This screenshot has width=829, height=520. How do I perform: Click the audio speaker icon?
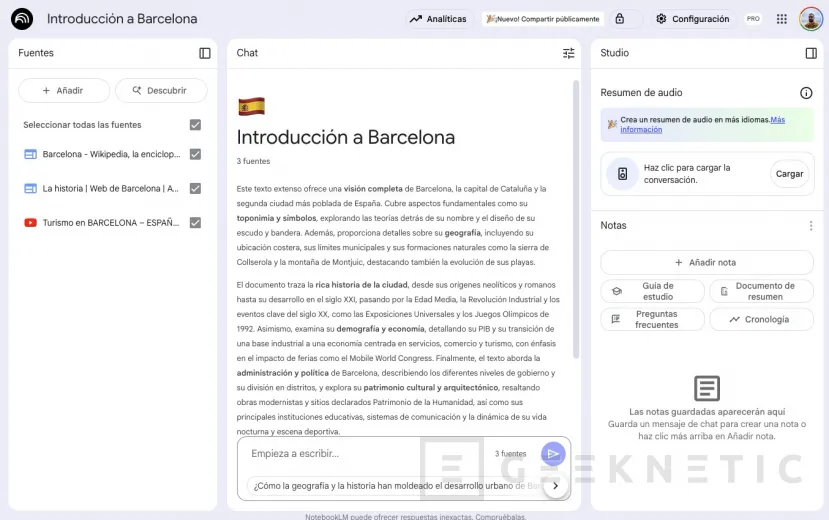tap(622, 174)
